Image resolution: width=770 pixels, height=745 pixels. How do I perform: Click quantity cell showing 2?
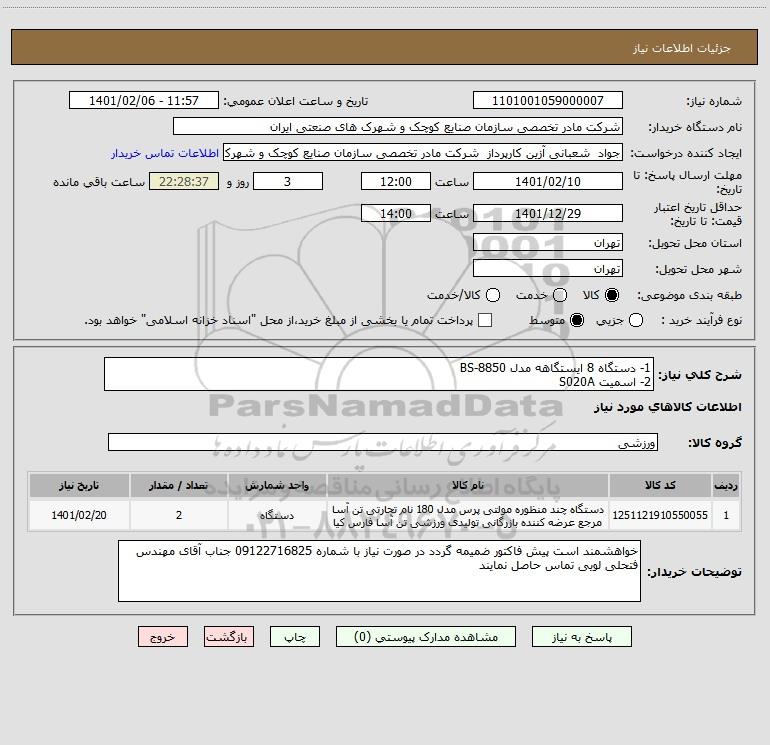[x=179, y=515]
